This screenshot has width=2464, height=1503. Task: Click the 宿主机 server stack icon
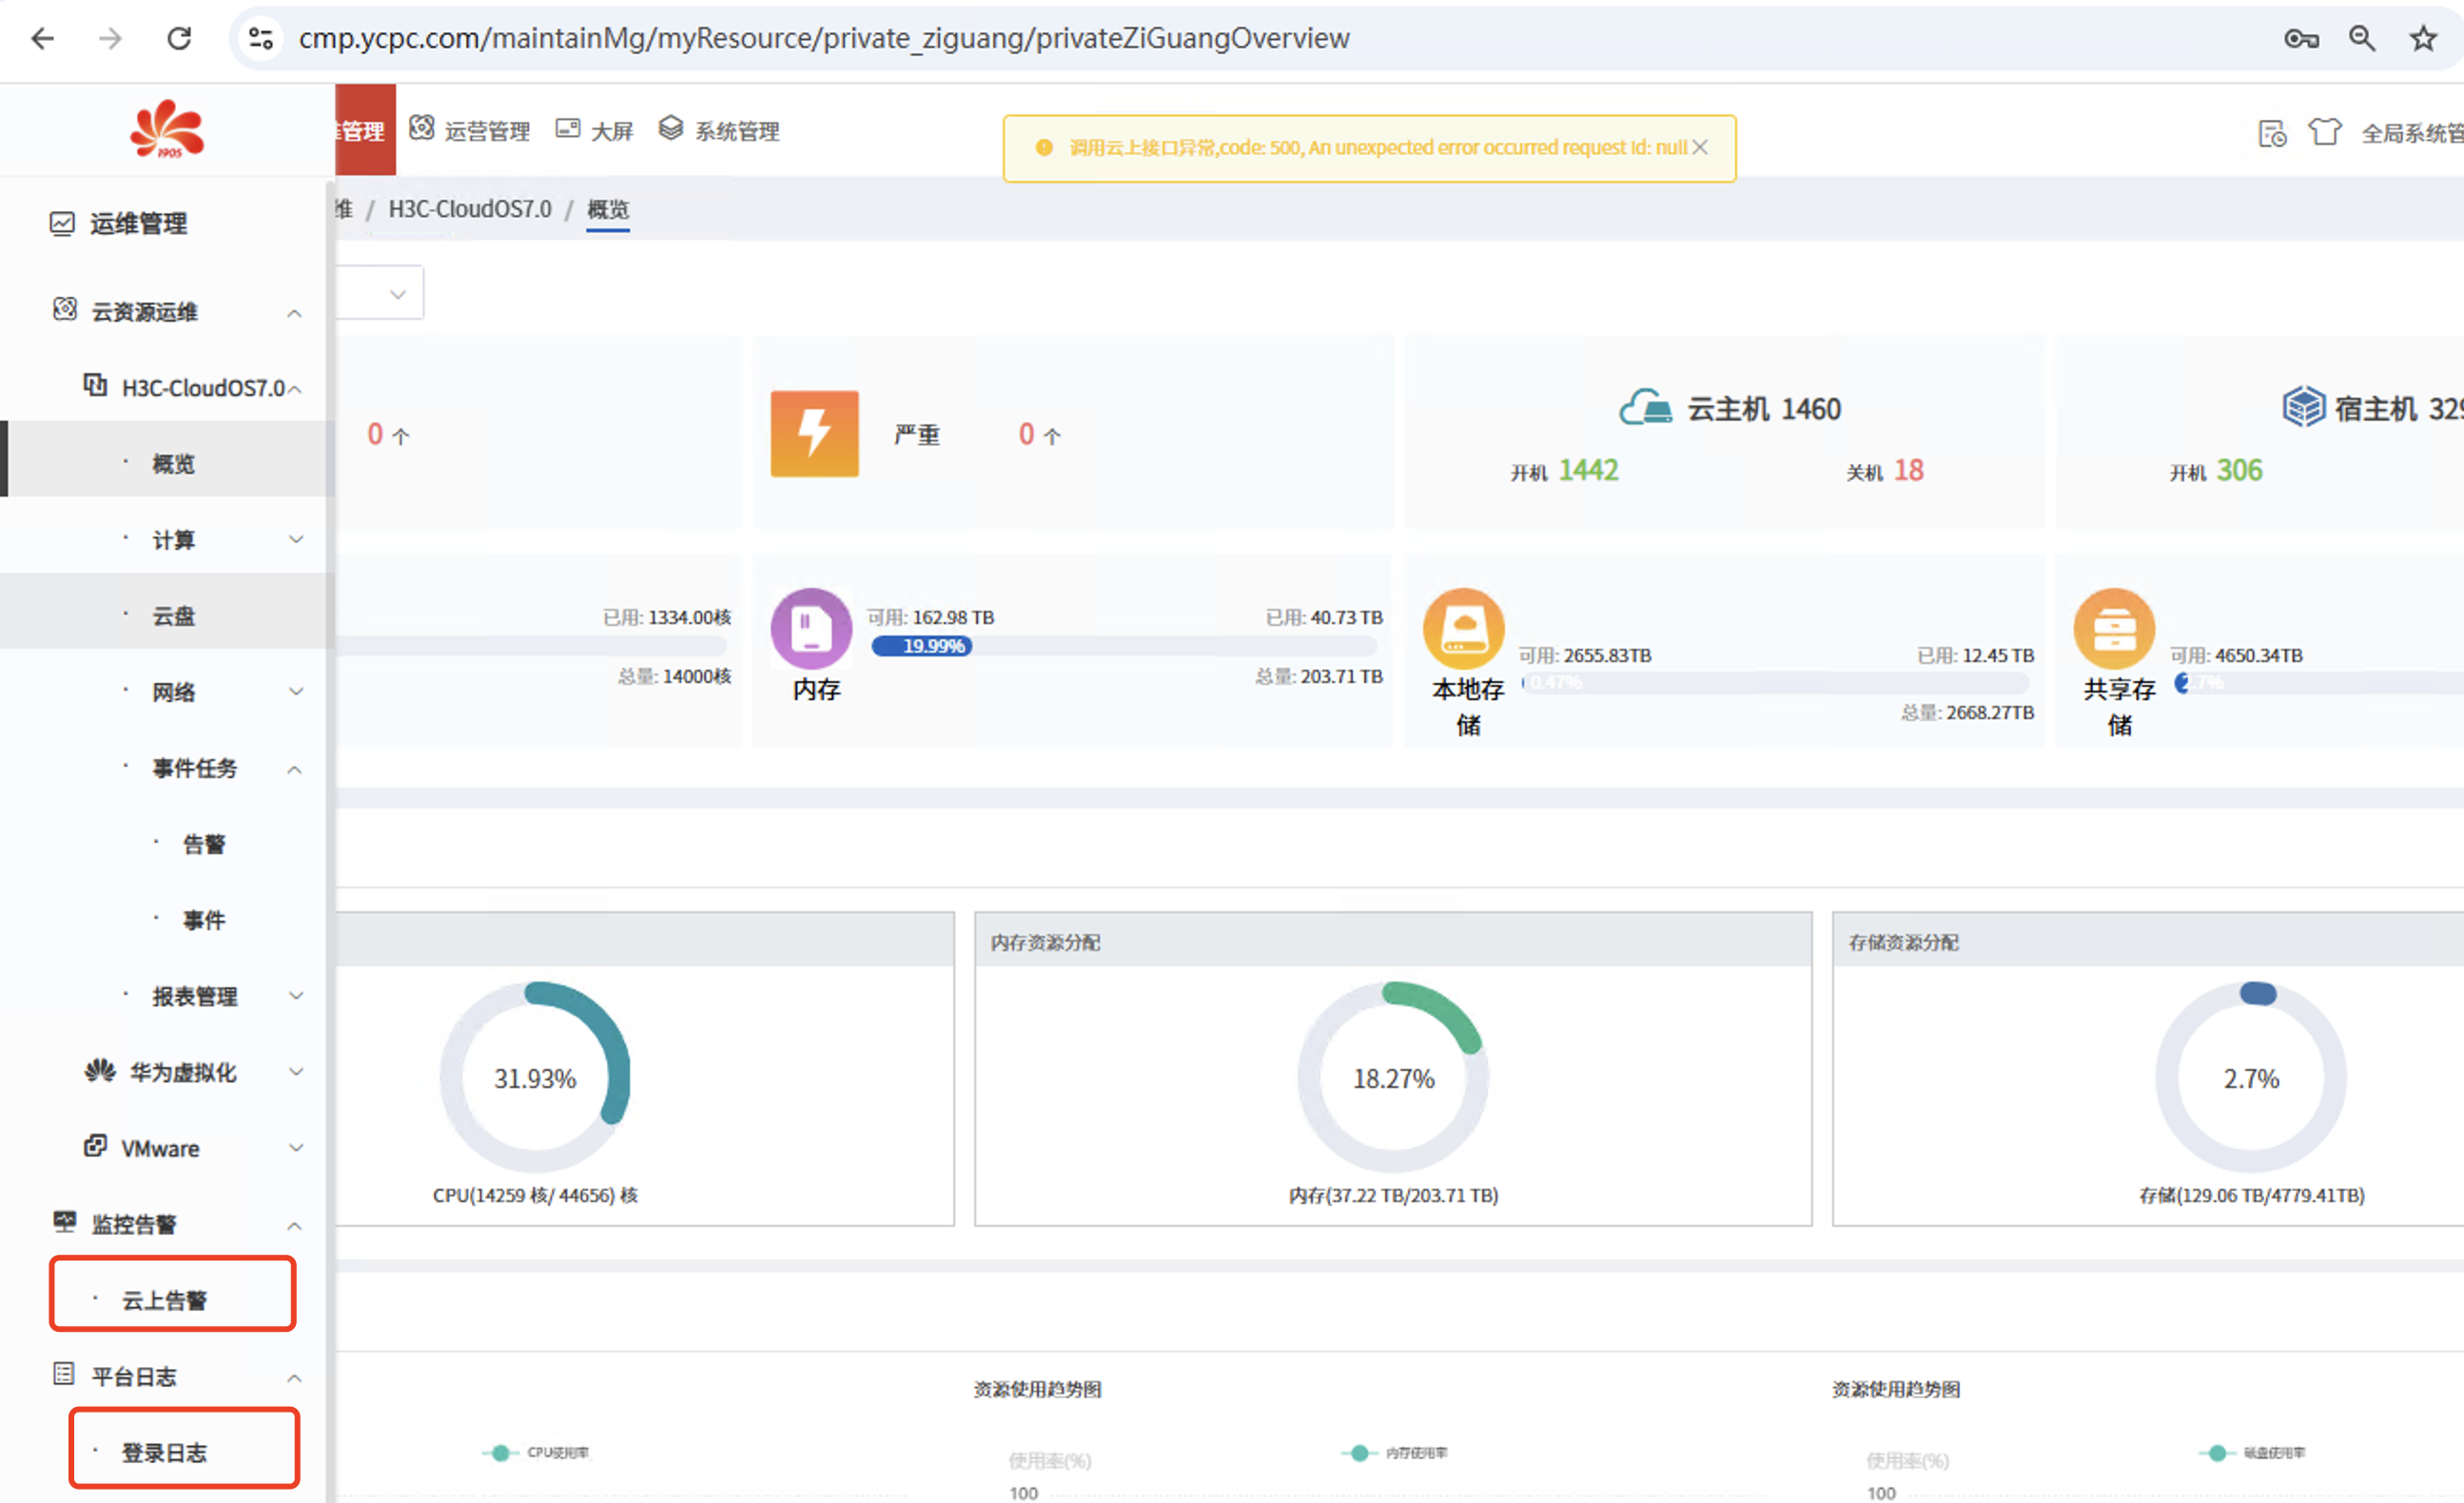tap(2303, 407)
